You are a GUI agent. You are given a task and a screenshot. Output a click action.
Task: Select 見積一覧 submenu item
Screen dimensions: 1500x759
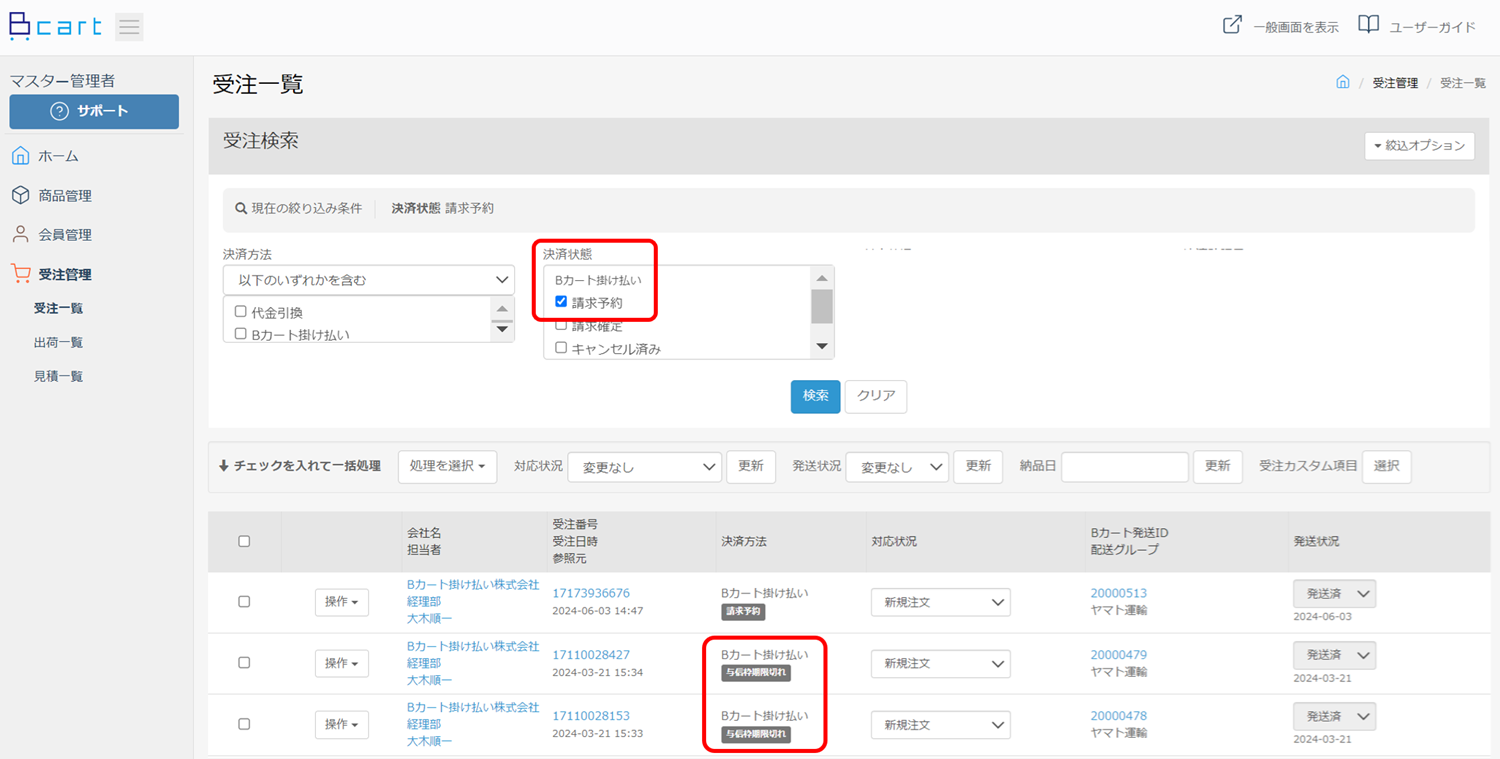pyautogui.click(x=58, y=376)
